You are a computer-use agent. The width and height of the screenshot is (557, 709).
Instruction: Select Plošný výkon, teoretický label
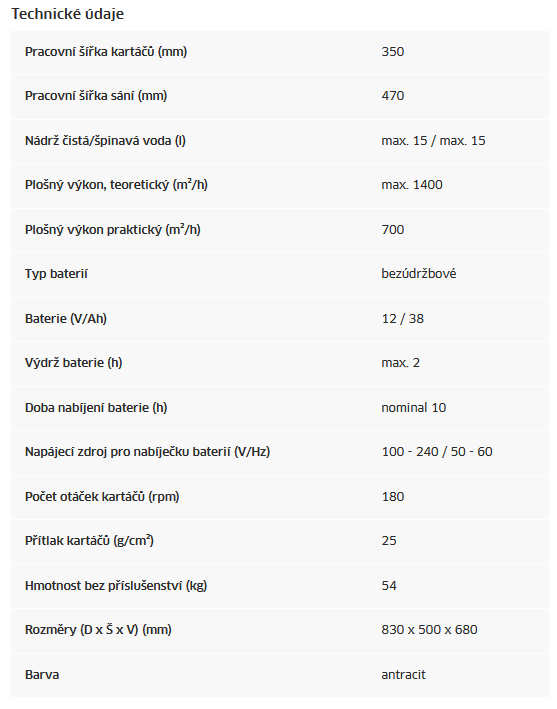tap(116, 185)
